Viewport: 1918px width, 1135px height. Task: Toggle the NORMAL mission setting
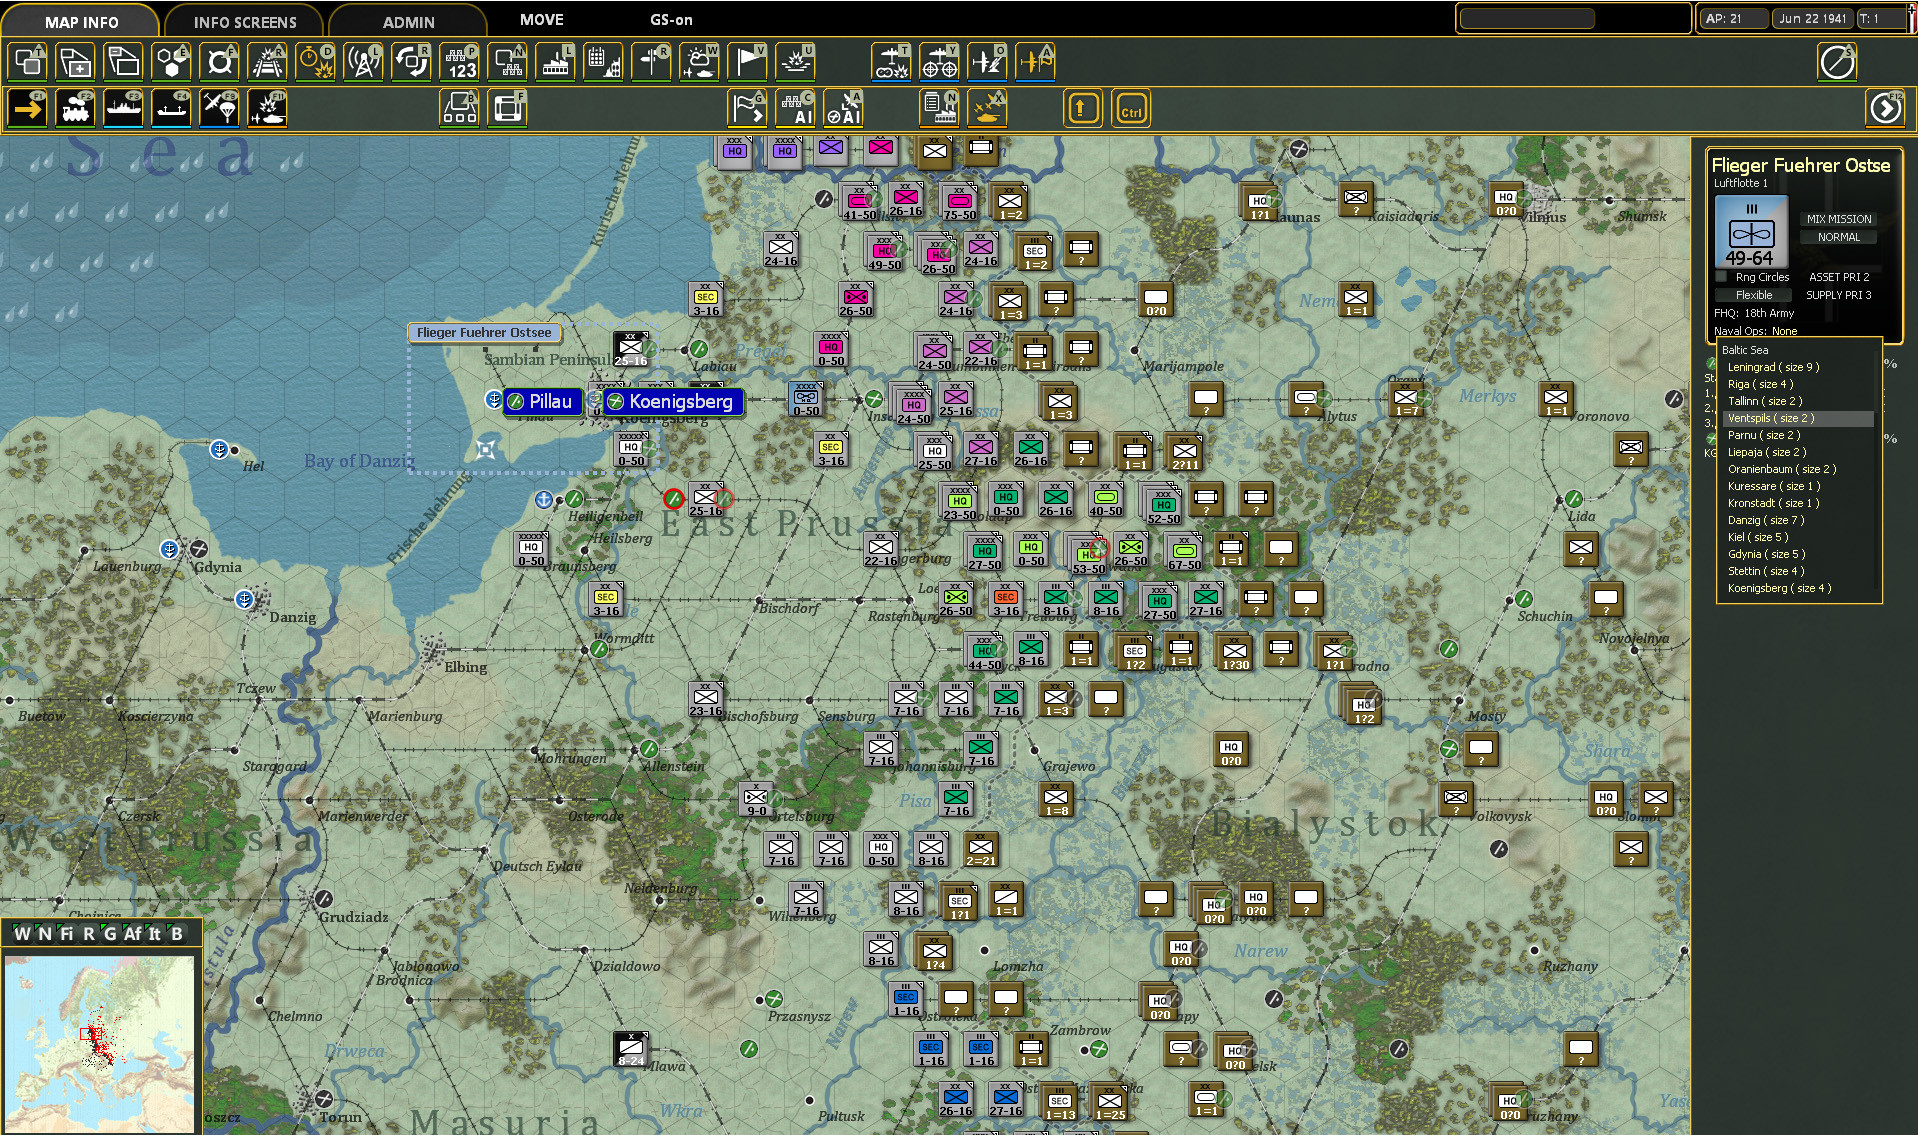point(1838,237)
